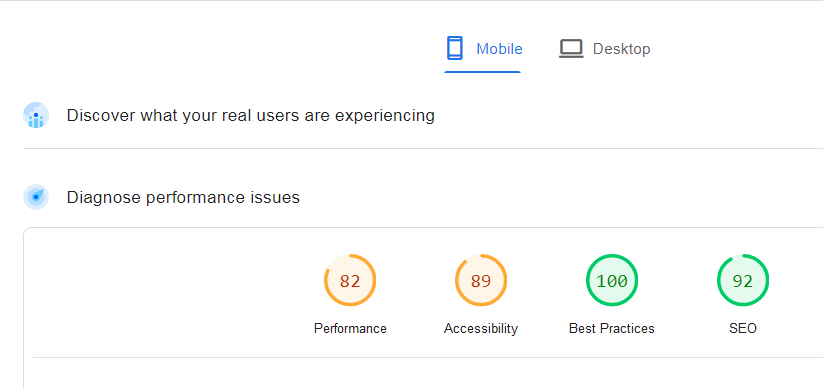Image resolution: width=823 pixels, height=389 pixels.
Task: Open the Best Practices gauge showing 100
Action: [x=612, y=280]
